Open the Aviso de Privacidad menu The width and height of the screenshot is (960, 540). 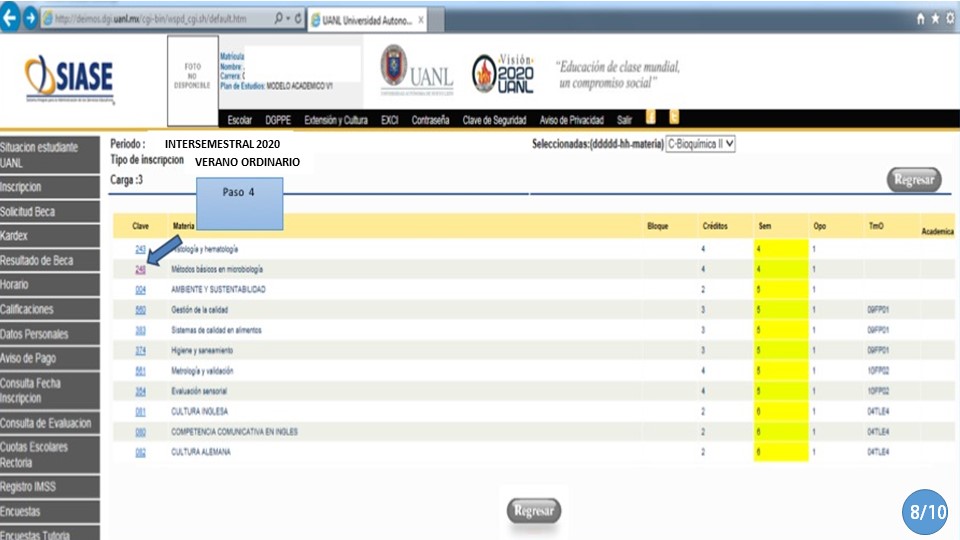571,120
